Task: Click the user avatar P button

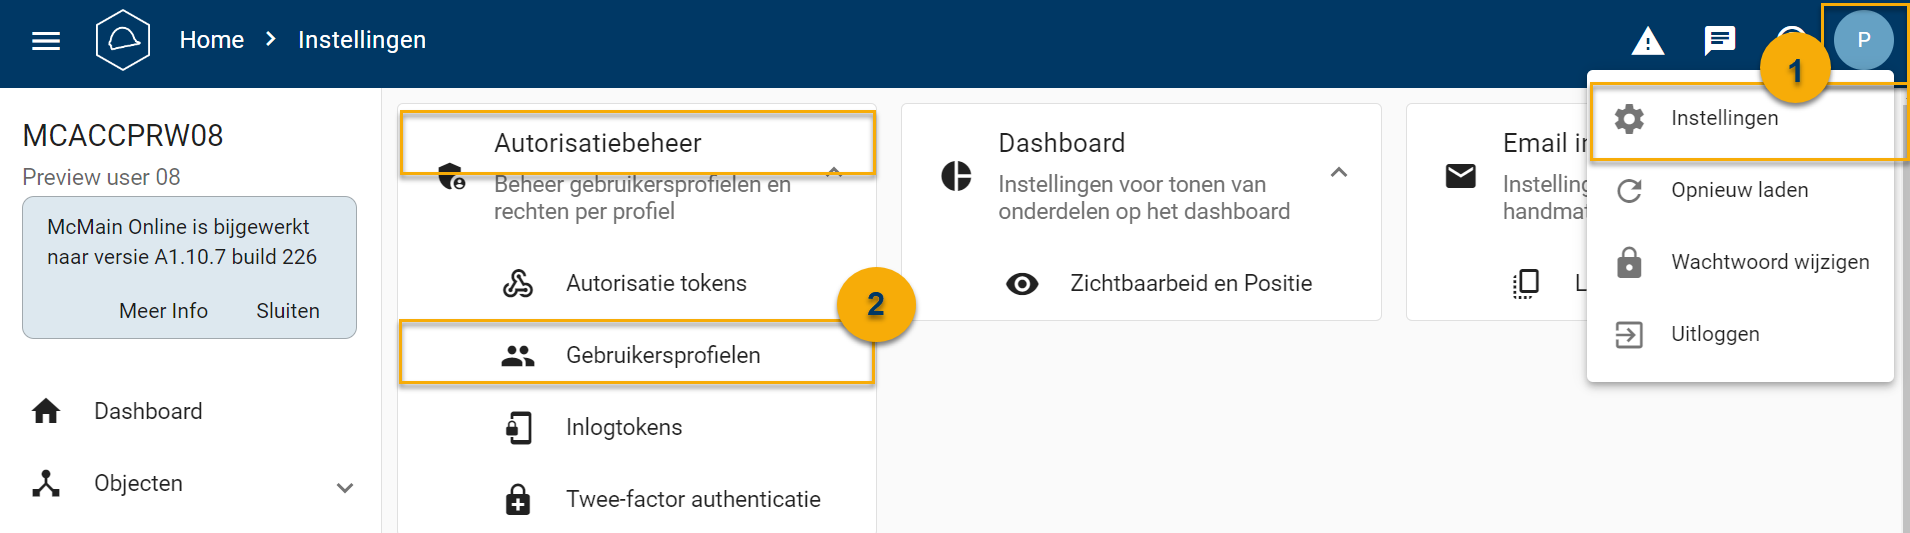Action: pyautogui.click(x=1863, y=40)
